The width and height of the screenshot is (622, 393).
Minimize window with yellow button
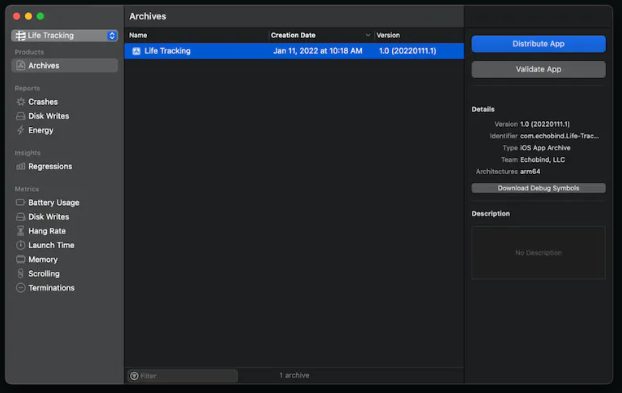click(29, 16)
